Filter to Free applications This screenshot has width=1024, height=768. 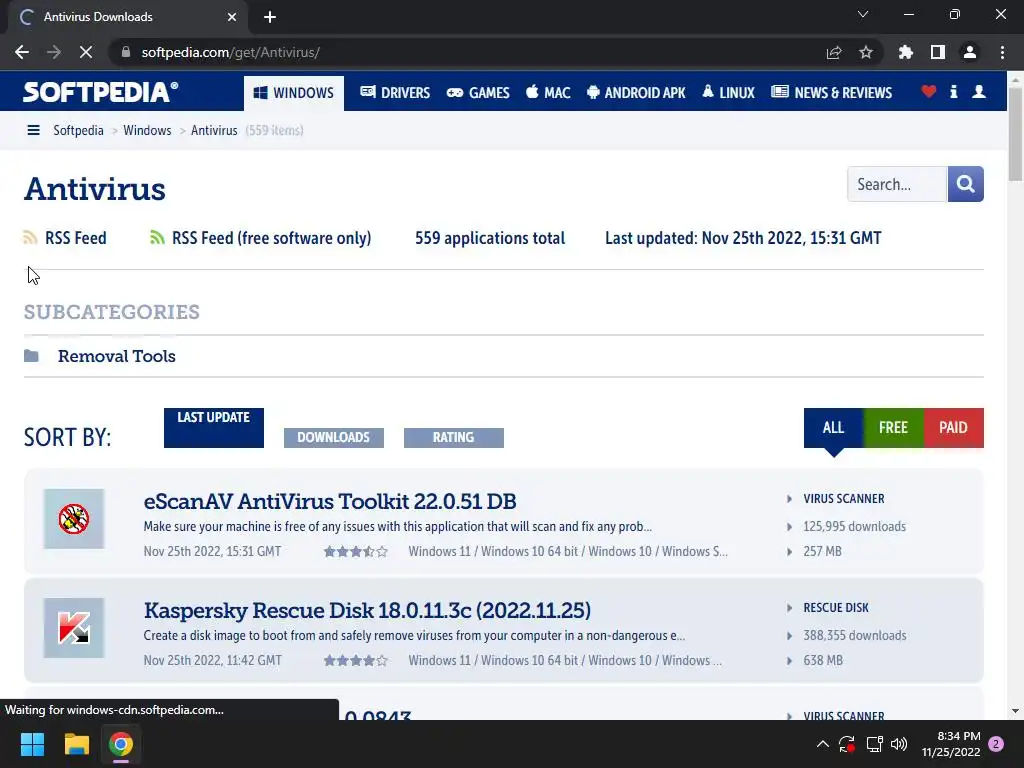click(893, 428)
